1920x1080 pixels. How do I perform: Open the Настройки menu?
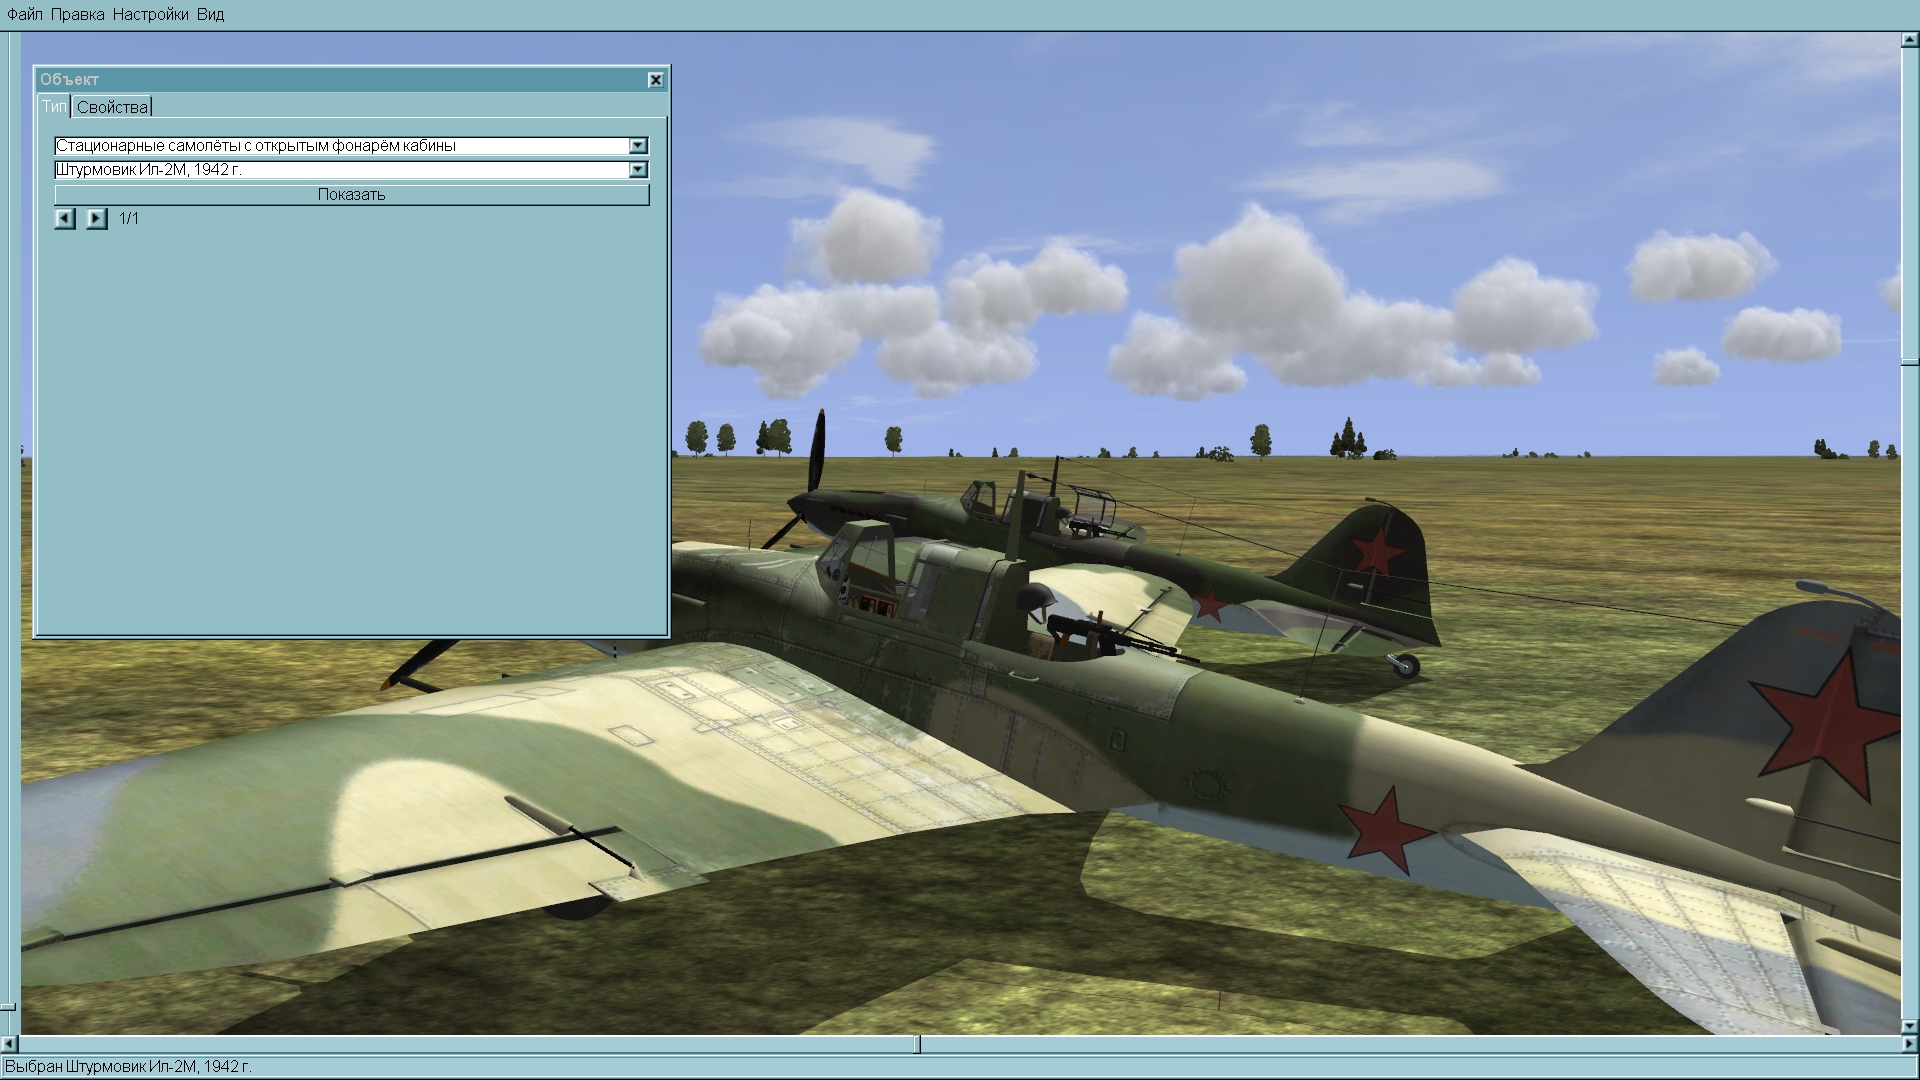click(x=150, y=14)
